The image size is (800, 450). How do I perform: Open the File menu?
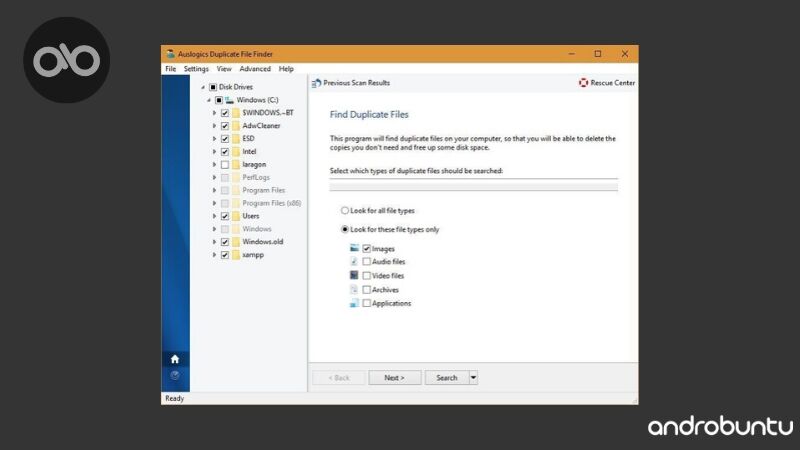pyautogui.click(x=170, y=68)
